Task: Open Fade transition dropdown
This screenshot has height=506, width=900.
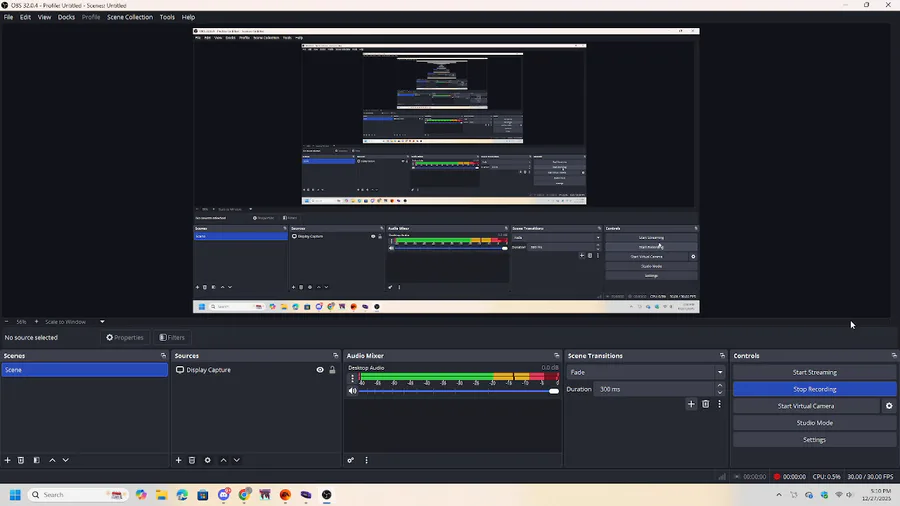Action: [645, 372]
